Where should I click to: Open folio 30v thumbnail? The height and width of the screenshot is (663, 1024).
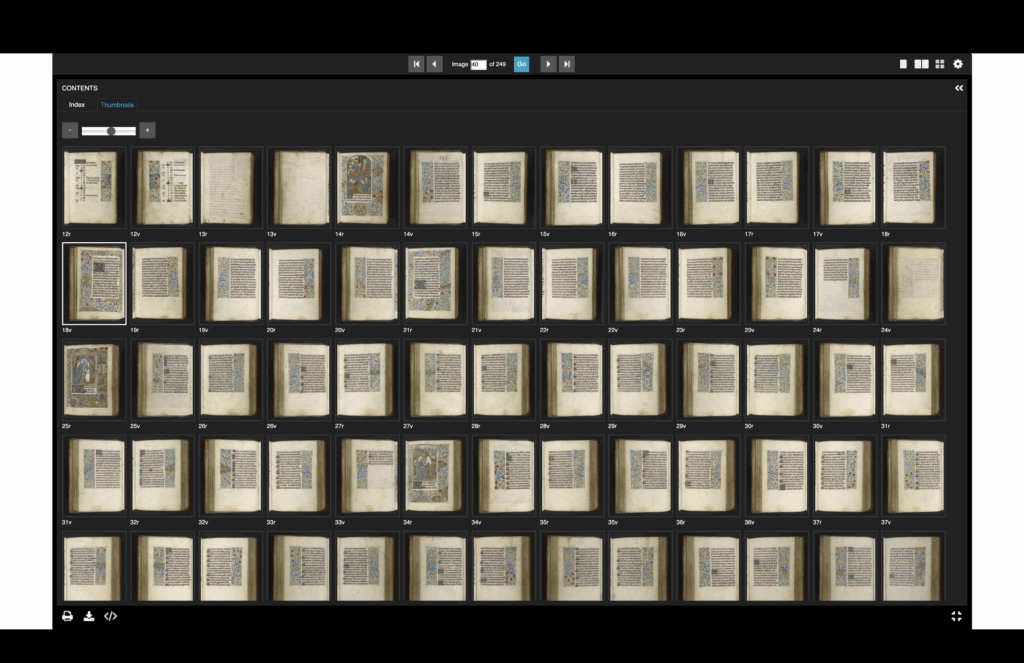(x=845, y=380)
